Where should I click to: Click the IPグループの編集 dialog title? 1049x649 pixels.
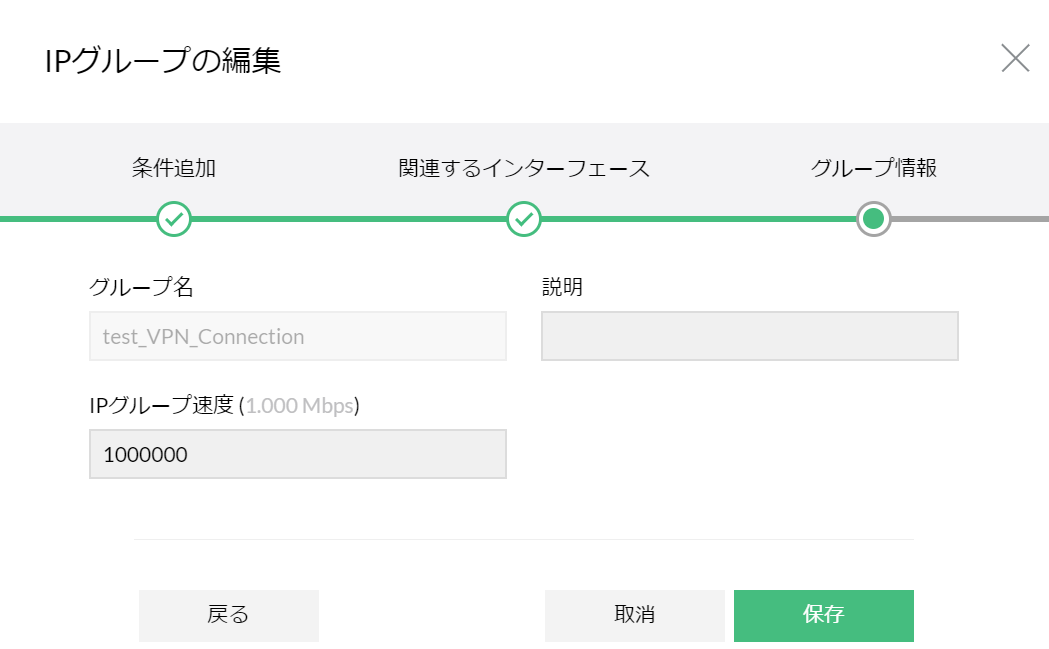(x=163, y=61)
